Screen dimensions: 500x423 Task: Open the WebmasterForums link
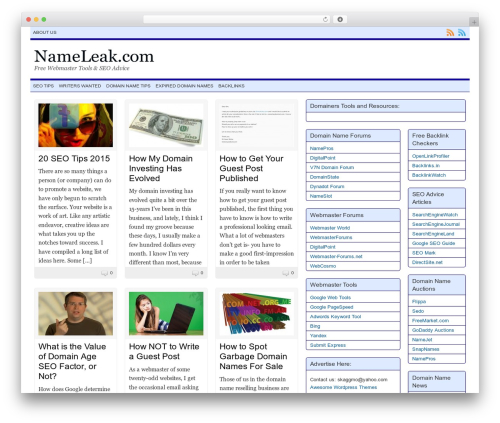(x=331, y=237)
